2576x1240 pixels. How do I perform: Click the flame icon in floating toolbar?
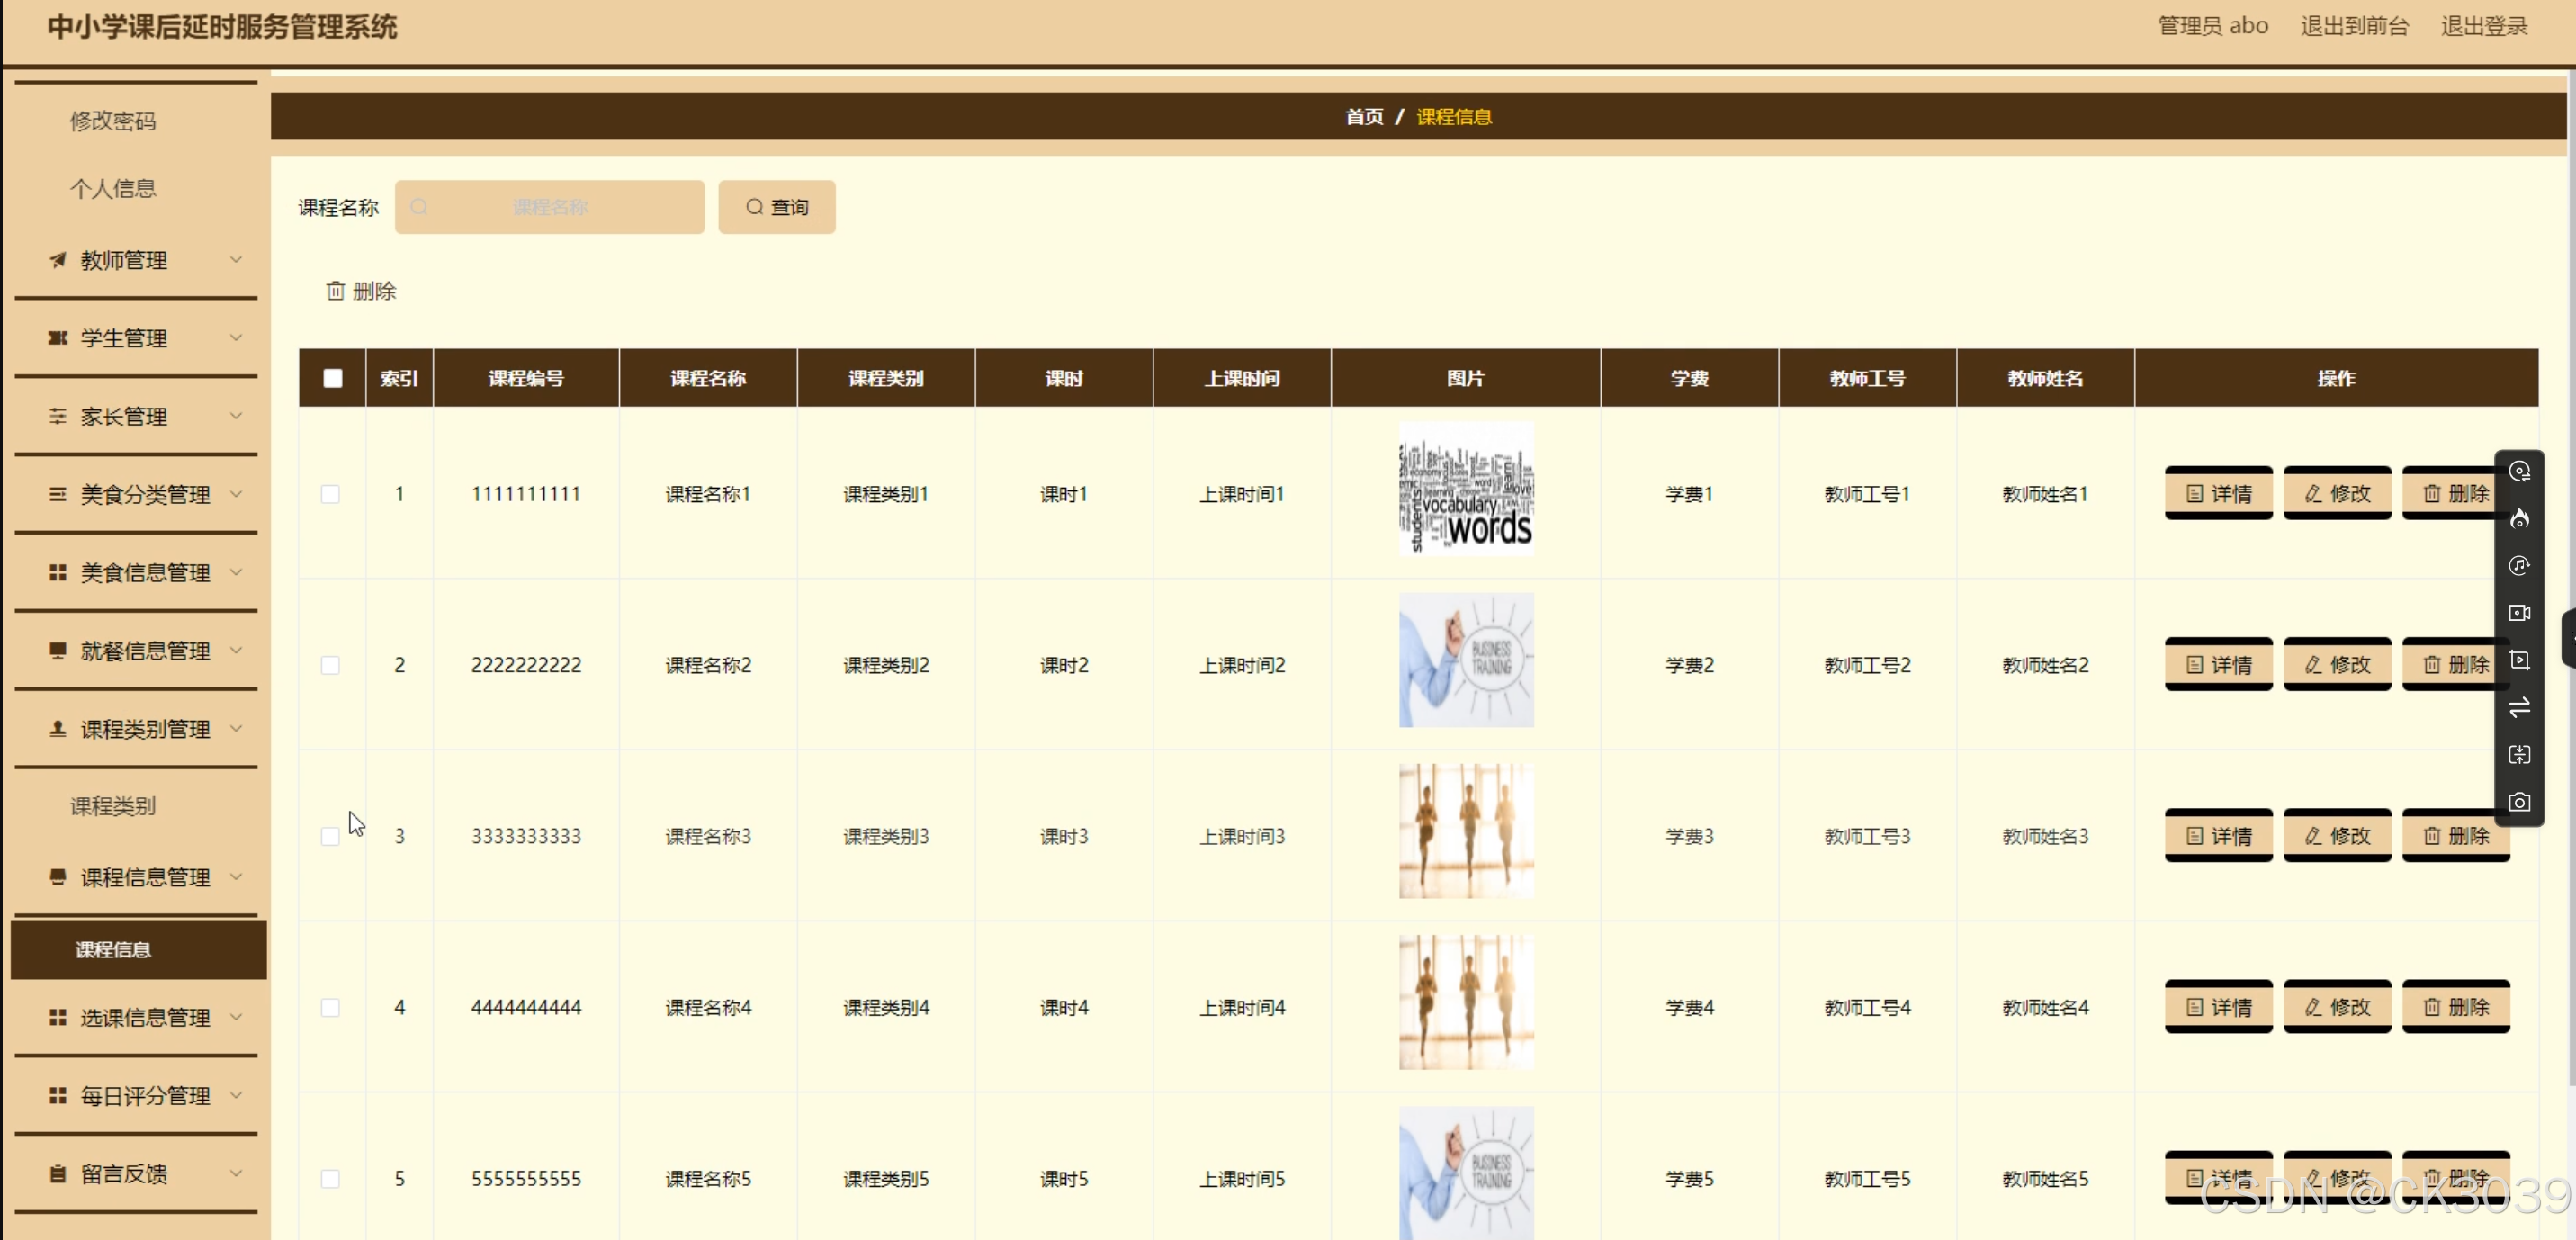click(2519, 518)
